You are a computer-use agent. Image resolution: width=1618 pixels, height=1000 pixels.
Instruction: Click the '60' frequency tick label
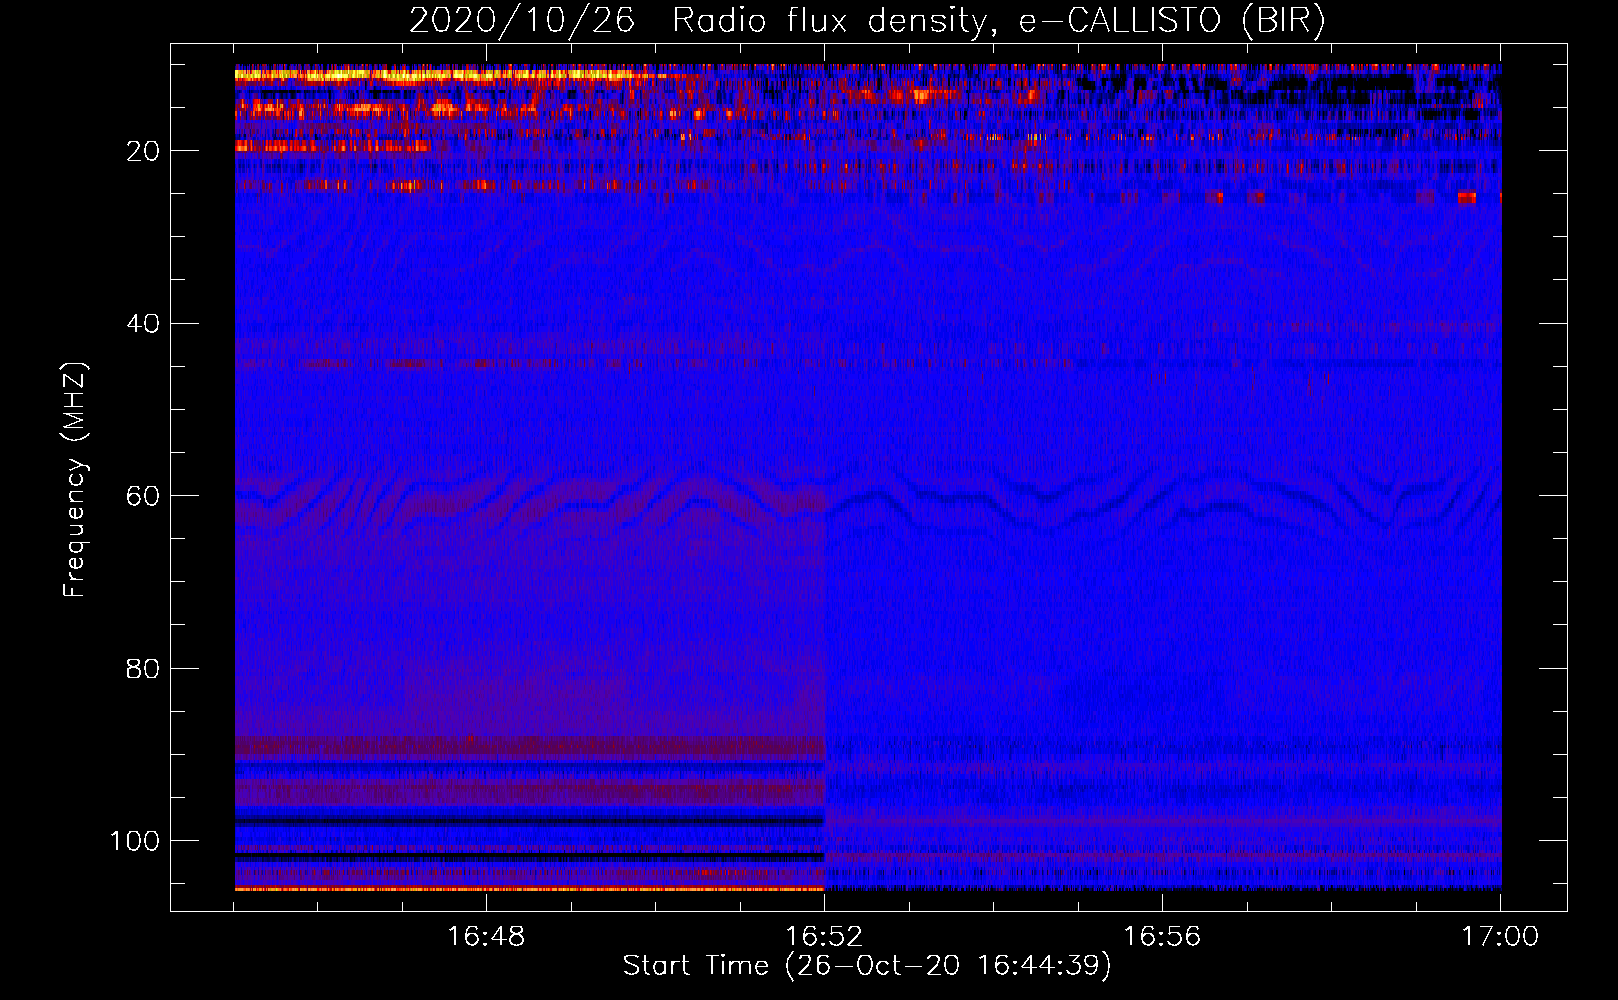pos(143,496)
